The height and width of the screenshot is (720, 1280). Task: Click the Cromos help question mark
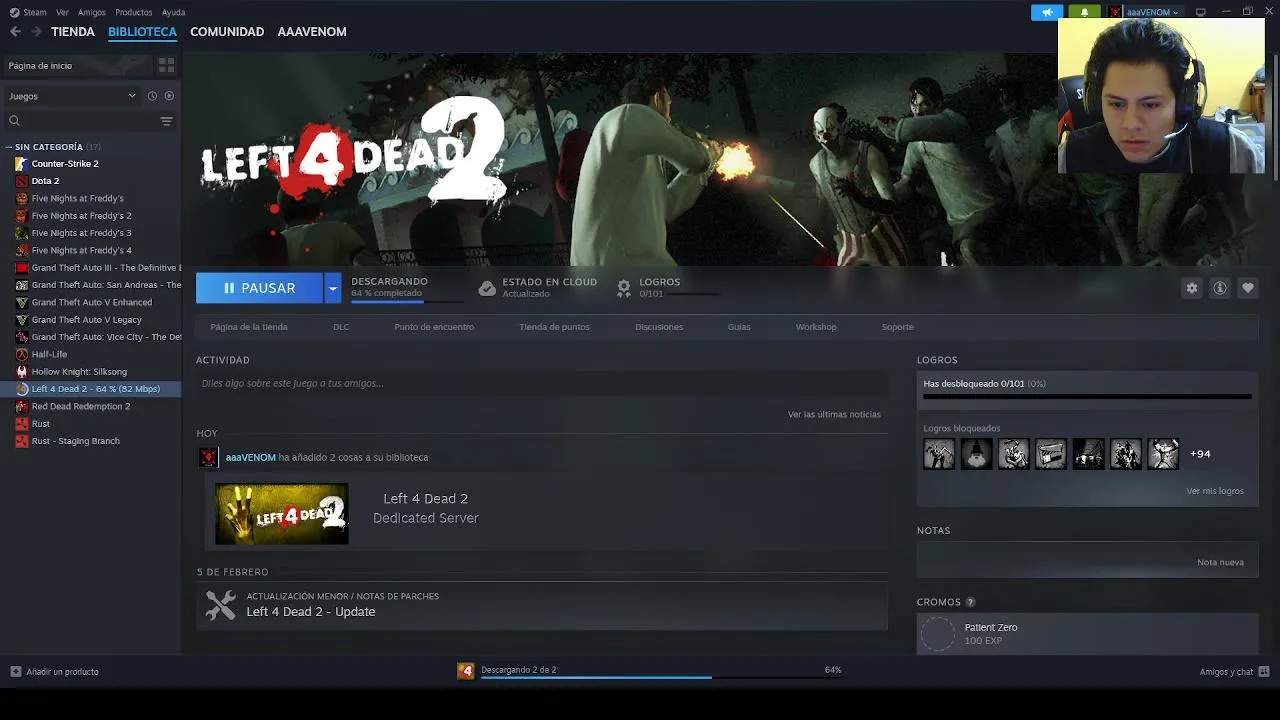point(970,602)
